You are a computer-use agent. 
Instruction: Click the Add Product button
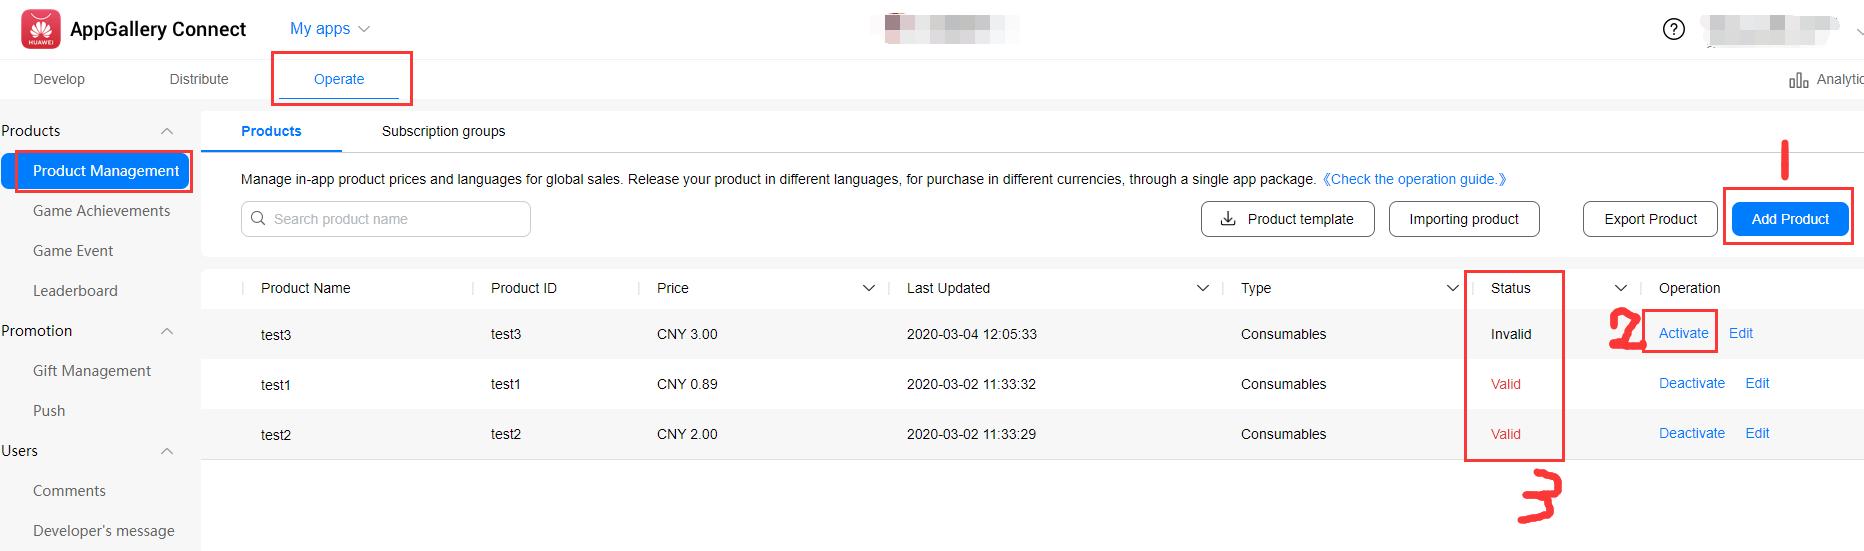pos(1790,219)
